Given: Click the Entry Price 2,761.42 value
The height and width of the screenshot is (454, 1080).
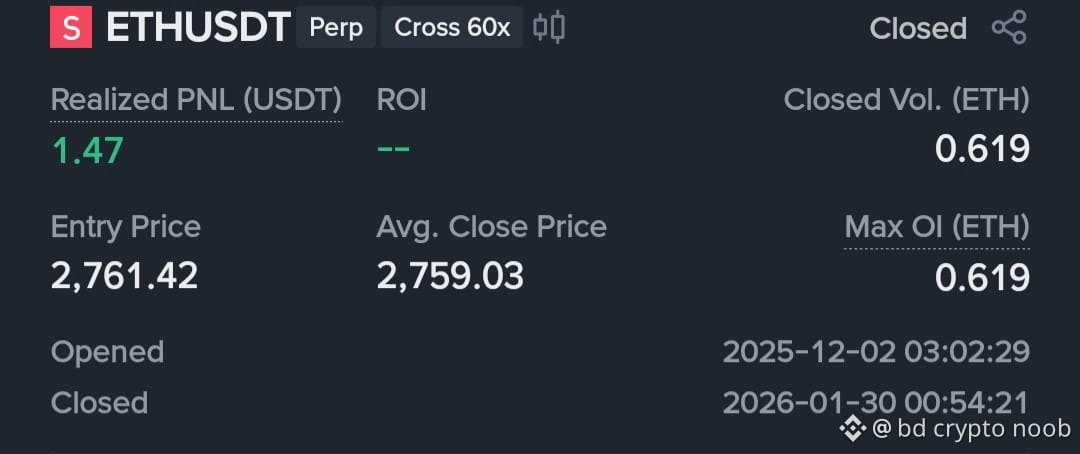Looking at the screenshot, I should pos(125,276).
